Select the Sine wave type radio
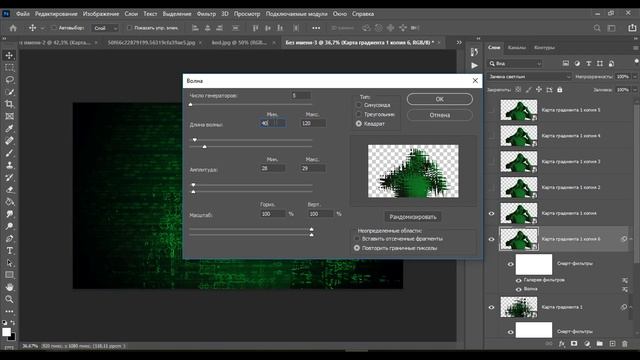This screenshot has height=360, width=640. coord(359,105)
